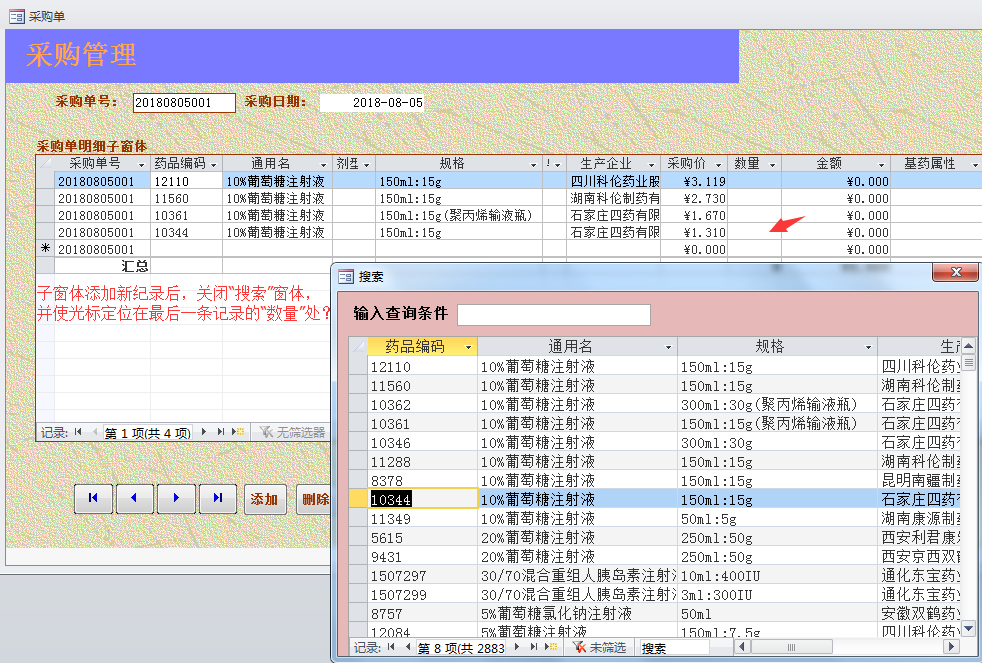Click the 采购价 cell ¥1.670 in the subform
The height and width of the screenshot is (663, 982).
pos(694,215)
